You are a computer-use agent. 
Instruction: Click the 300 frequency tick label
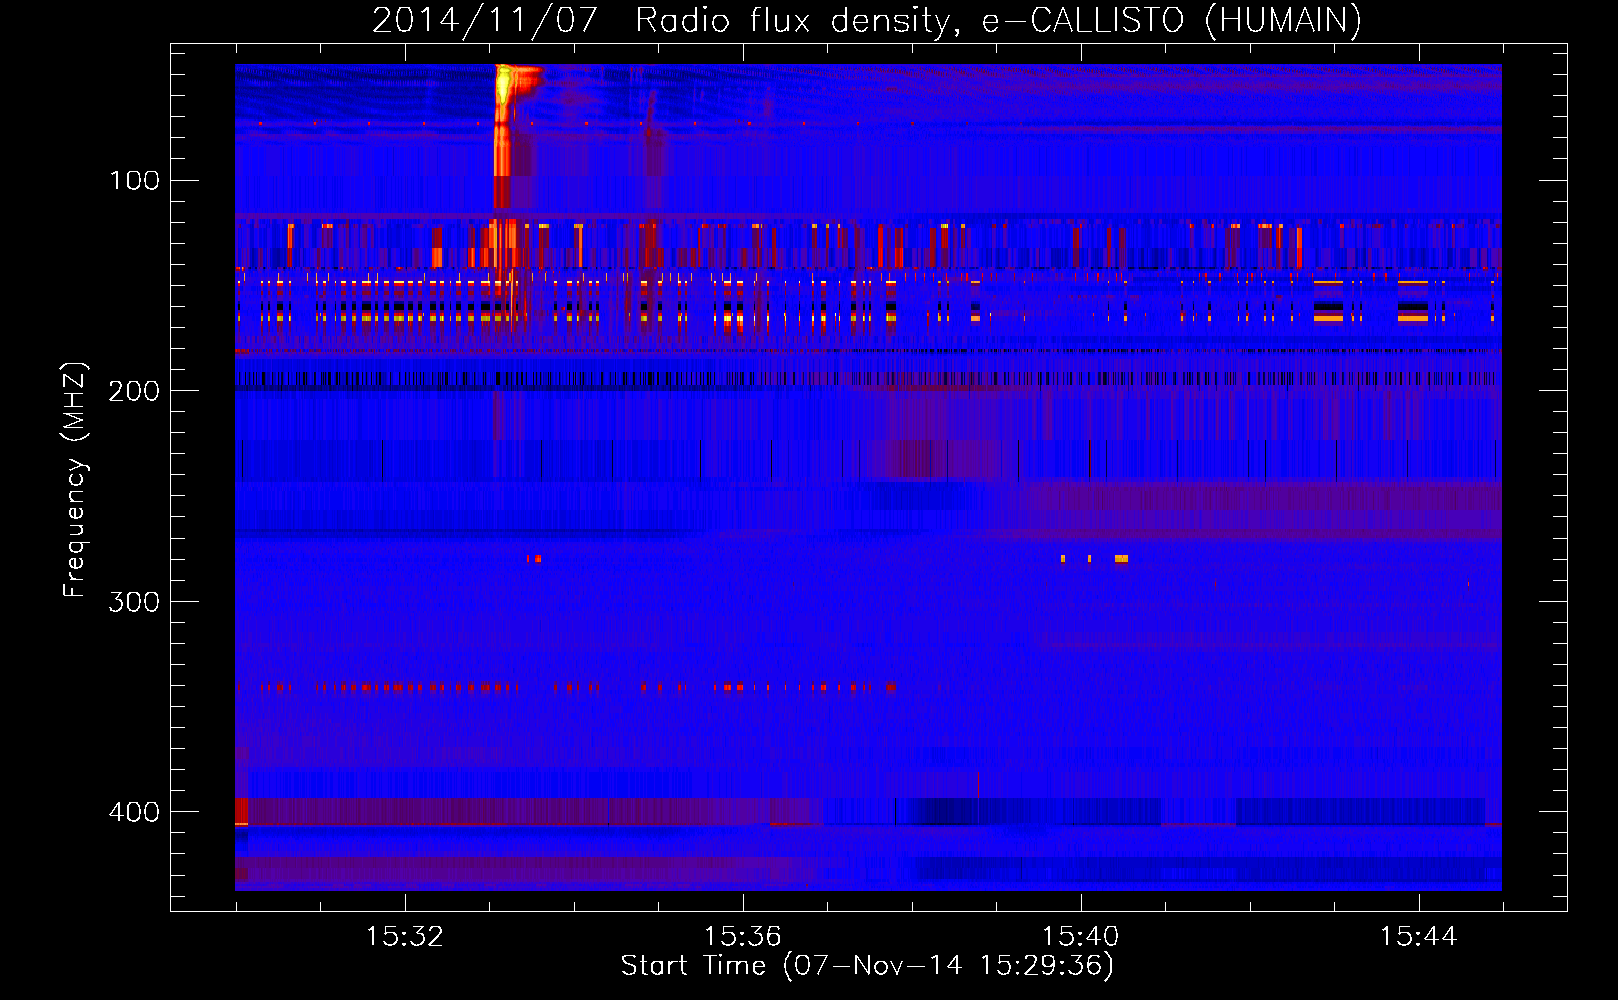pyautogui.click(x=135, y=601)
